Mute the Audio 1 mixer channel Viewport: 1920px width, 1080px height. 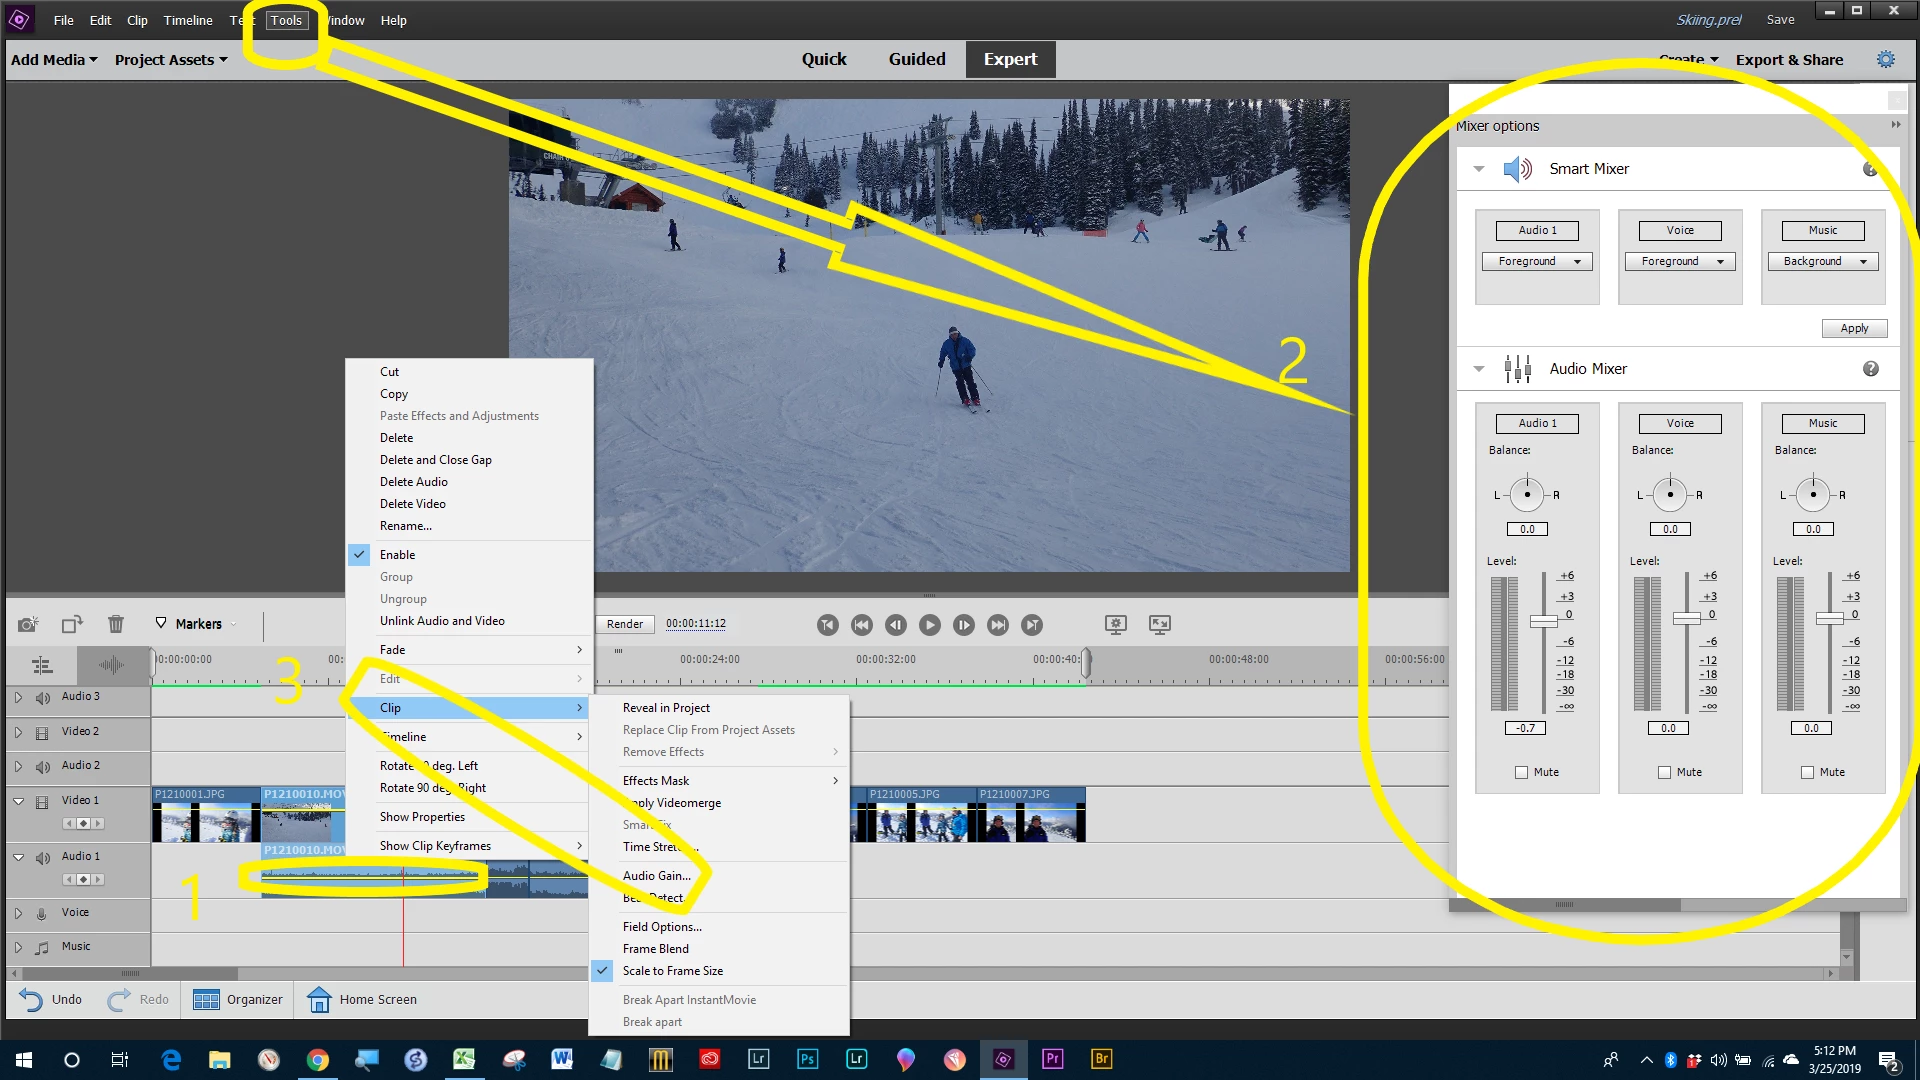1521,773
